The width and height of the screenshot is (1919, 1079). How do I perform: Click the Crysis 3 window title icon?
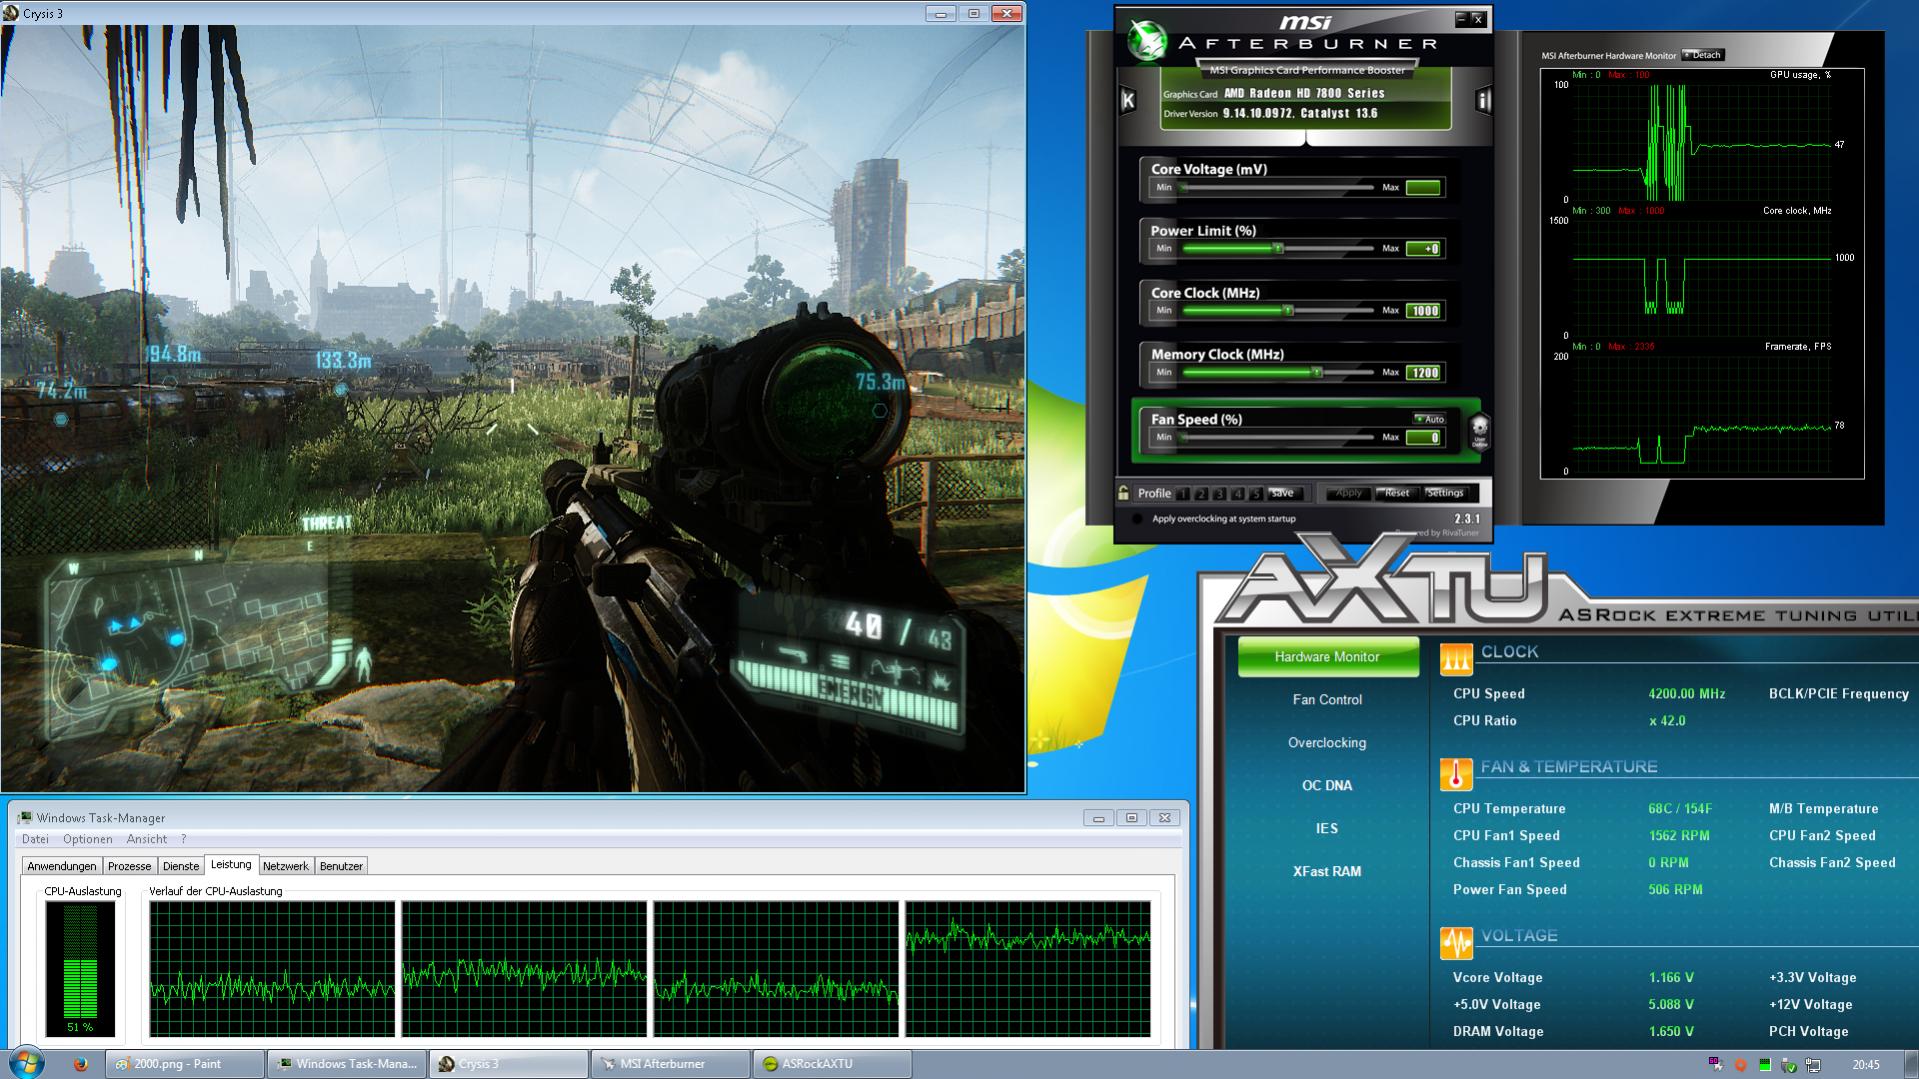[x=11, y=13]
